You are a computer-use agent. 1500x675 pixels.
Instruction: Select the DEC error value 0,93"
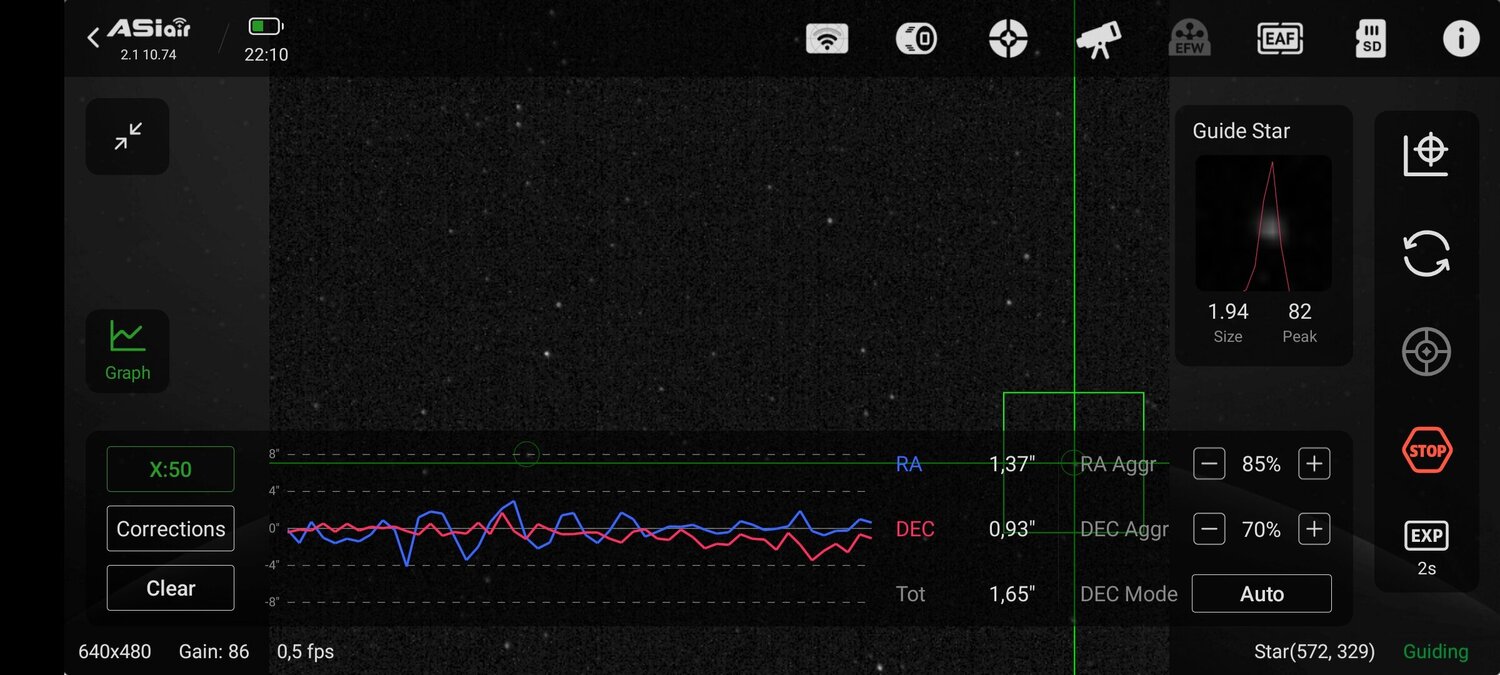1012,529
